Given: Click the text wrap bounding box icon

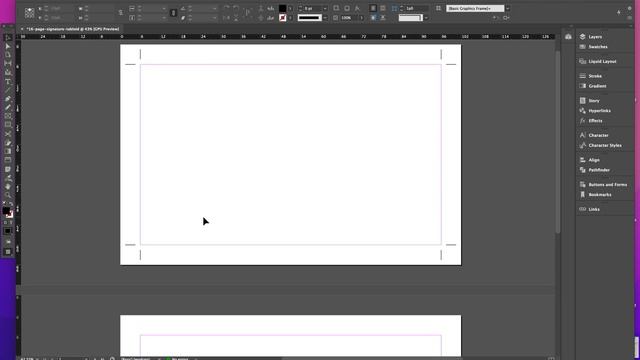Looking at the screenshot, I should click(383, 8).
